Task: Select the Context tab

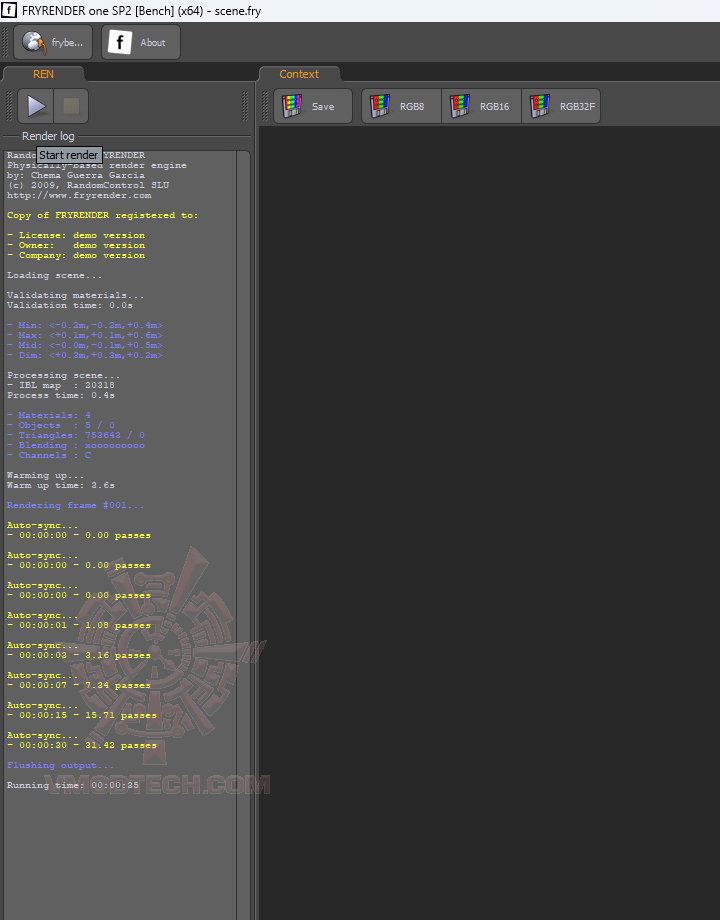Action: tap(299, 74)
